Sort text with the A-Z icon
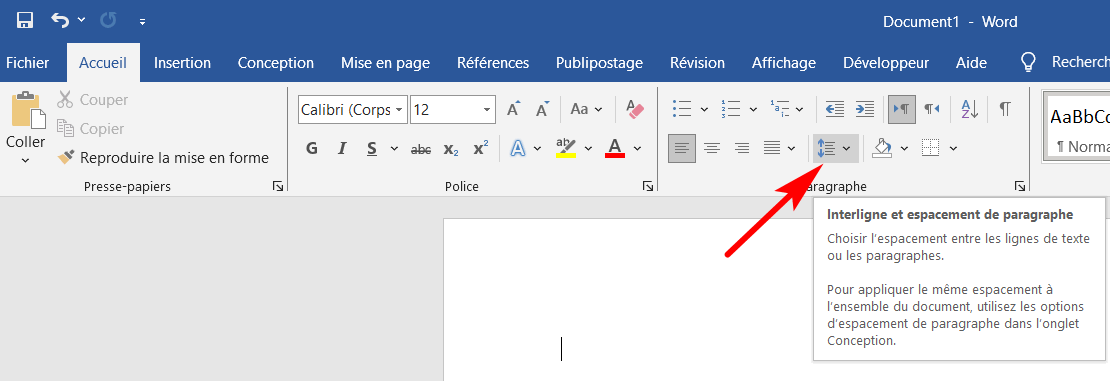Image resolution: width=1110 pixels, height=381 pixels. pos(969,109)
